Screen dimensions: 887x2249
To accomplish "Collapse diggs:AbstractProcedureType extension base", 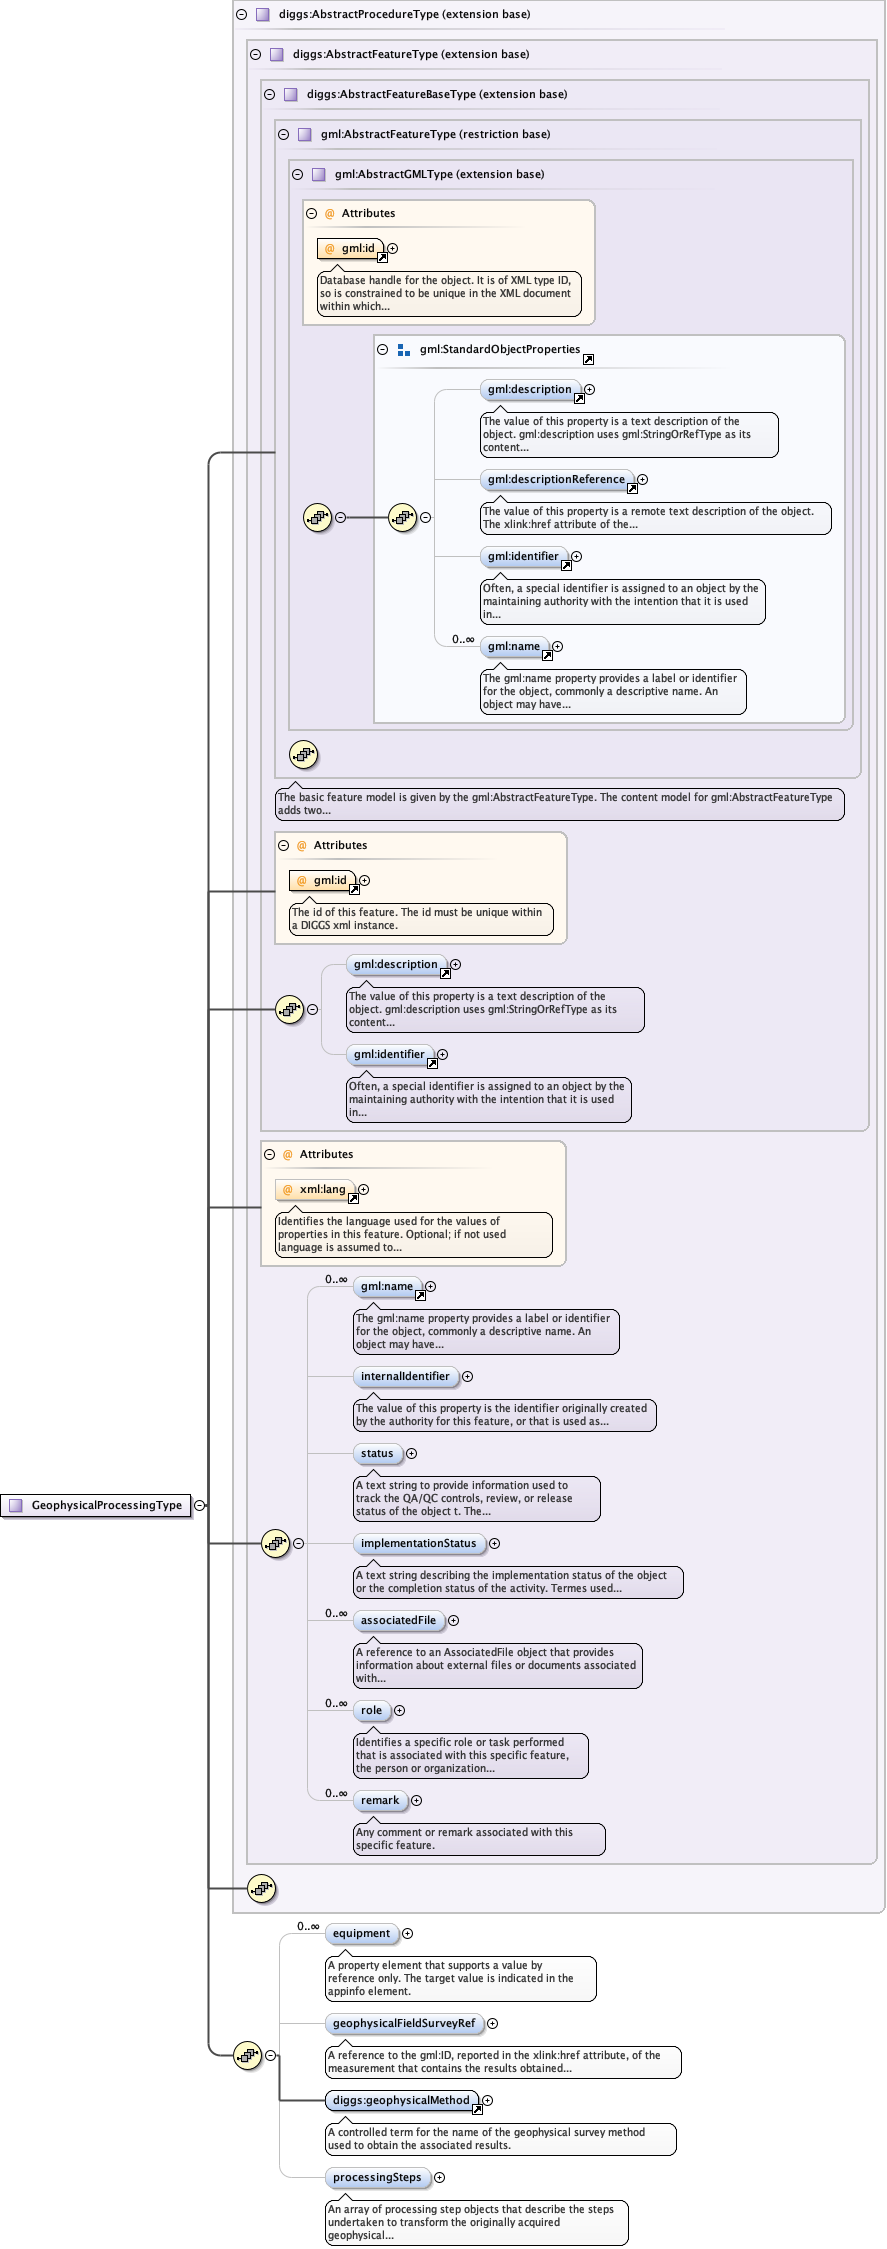I will tap(241, 15).
